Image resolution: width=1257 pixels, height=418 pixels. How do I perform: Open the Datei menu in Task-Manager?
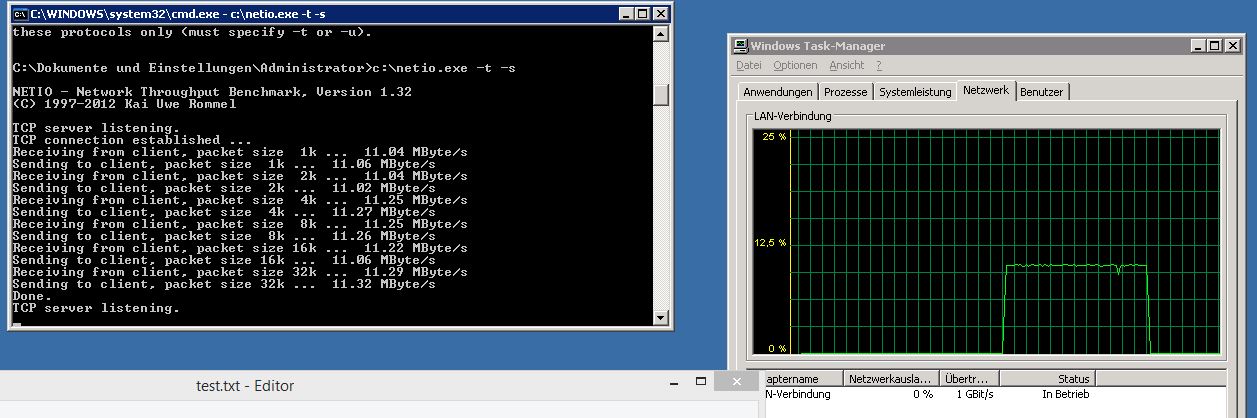click(x=748, y=66)
